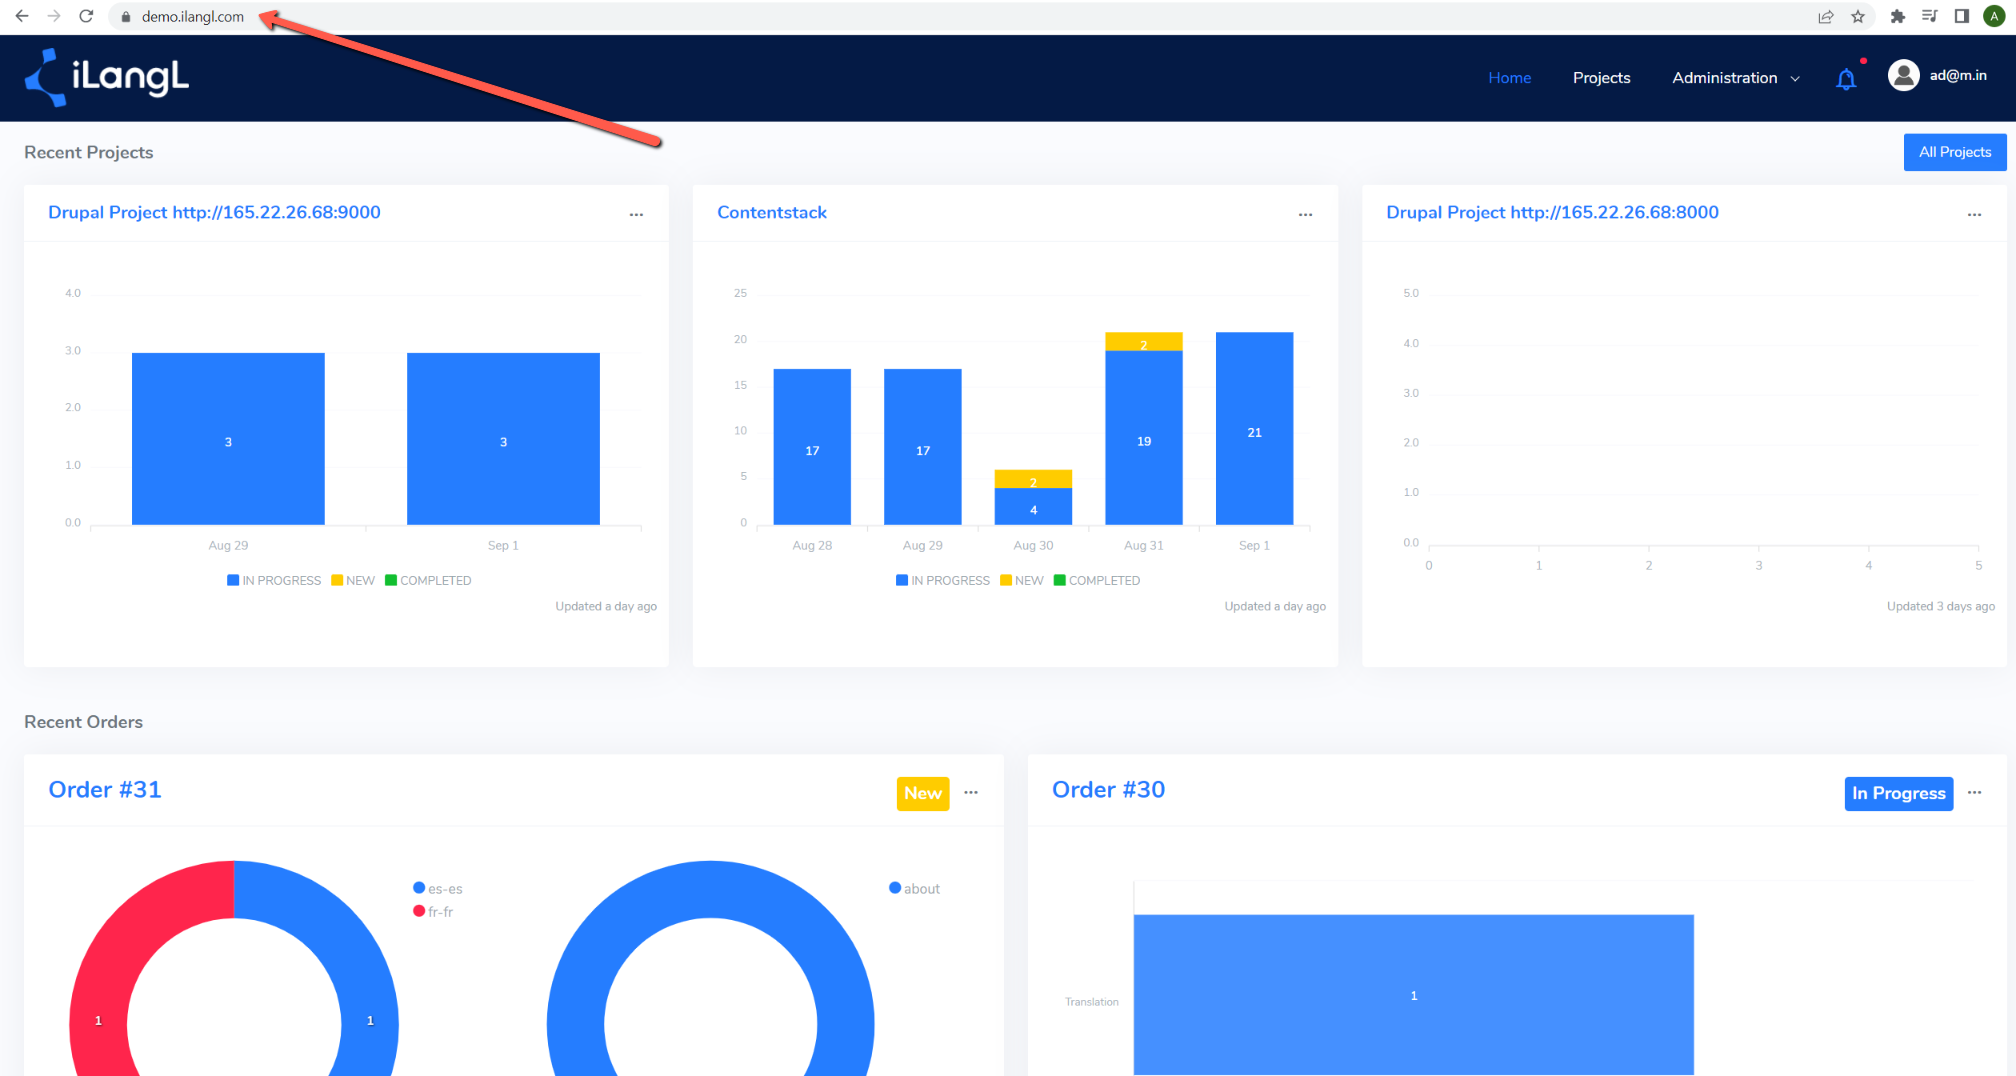This screenshot has width=2016, height=1076.
Task: Toggle COMPLETED legend in Contentstack chart
Action: click(x=1097, y=580)
